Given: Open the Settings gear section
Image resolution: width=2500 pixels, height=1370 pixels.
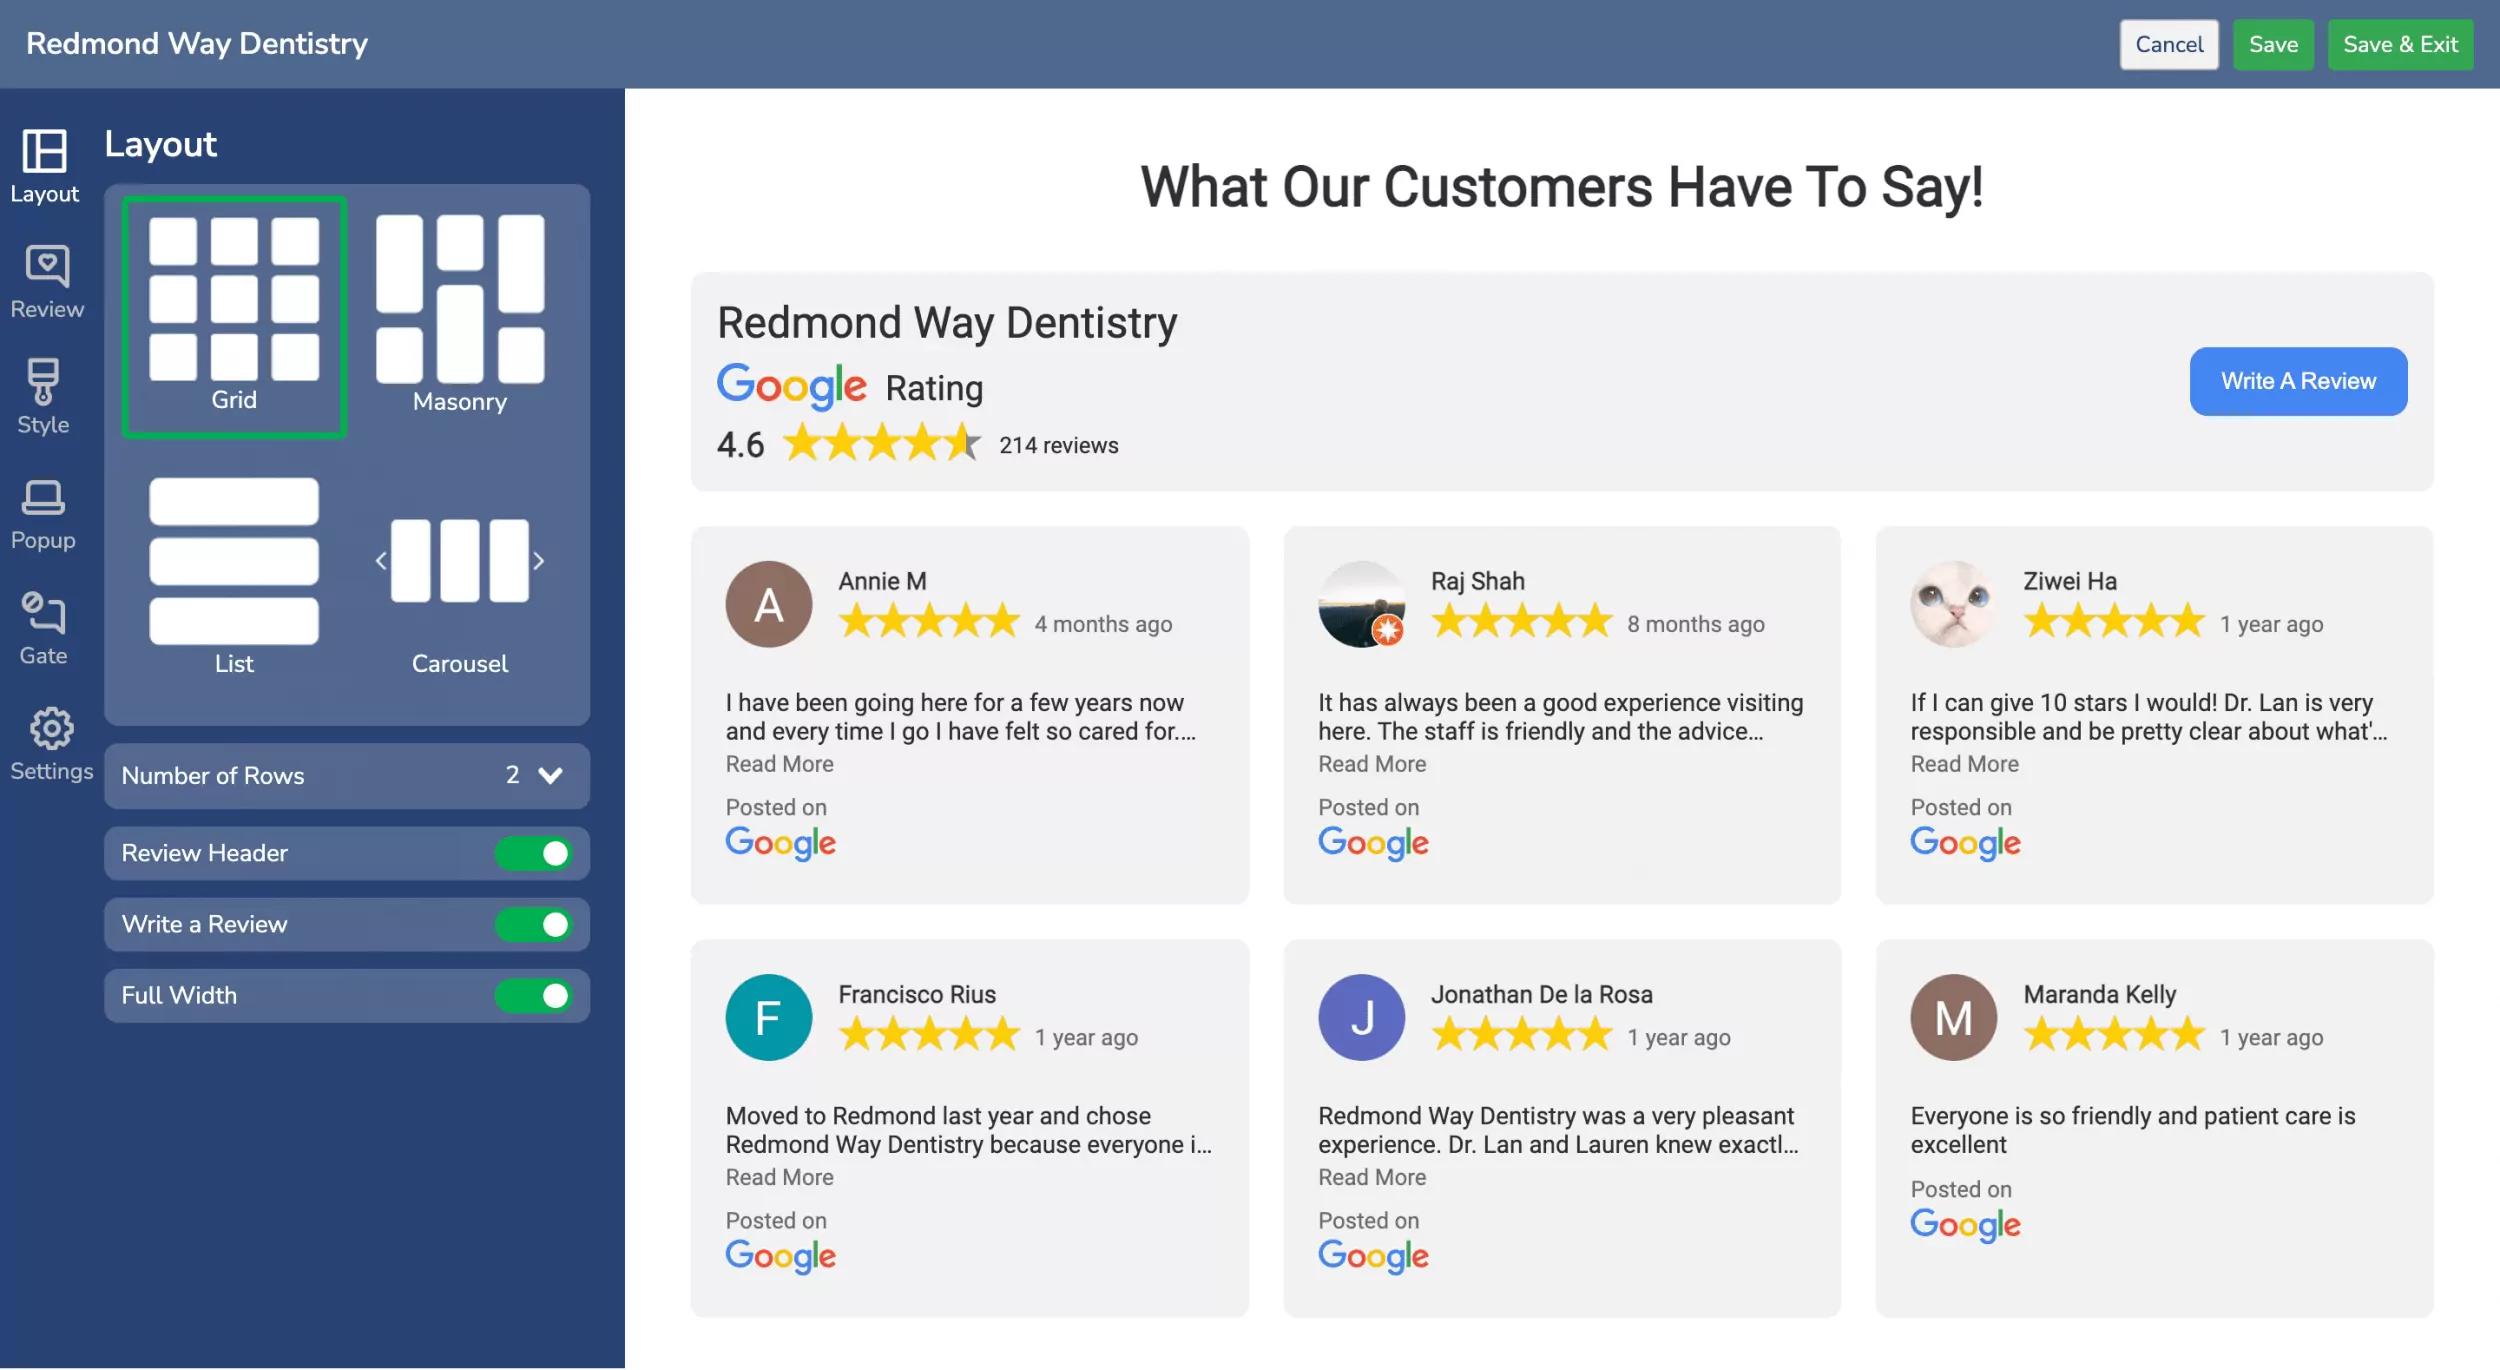Looking at the screenshot, I should 51,744.
